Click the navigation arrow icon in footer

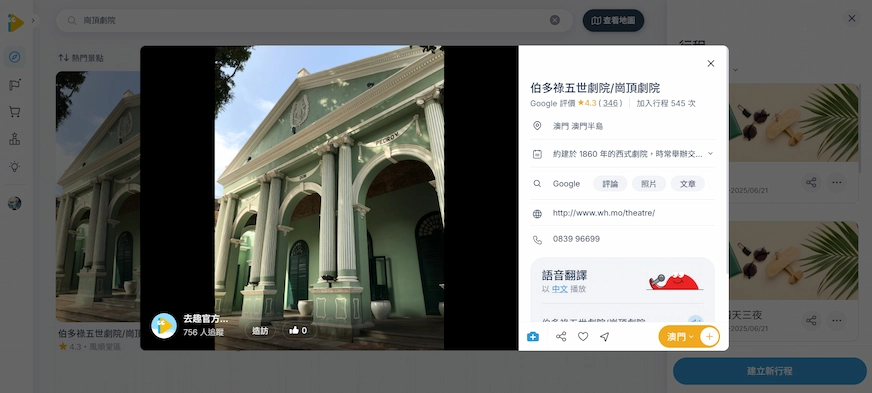coord(605,336)
